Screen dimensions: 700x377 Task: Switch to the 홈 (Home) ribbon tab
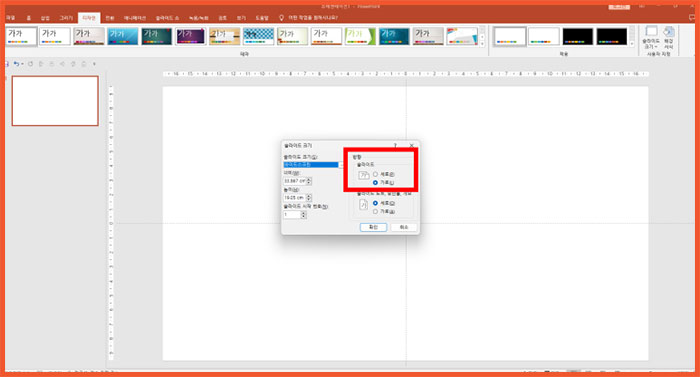pyautogui.click(x=29, y=18)
